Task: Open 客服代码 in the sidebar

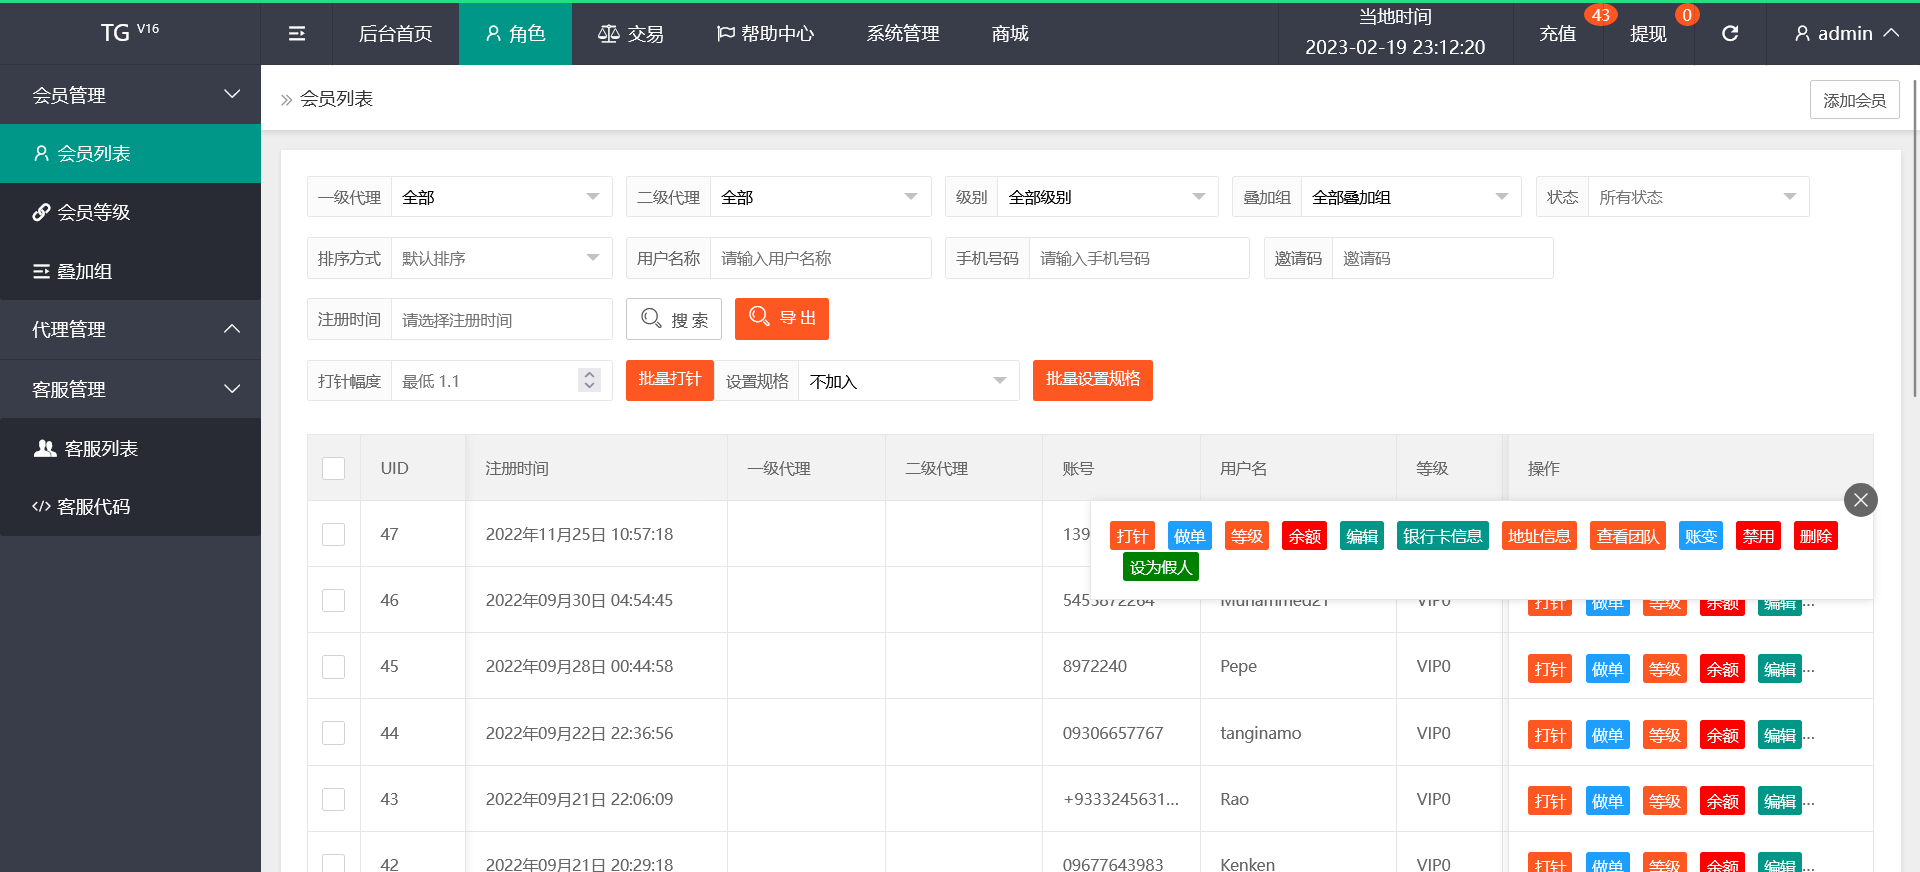Action: [x=93, y=507]
